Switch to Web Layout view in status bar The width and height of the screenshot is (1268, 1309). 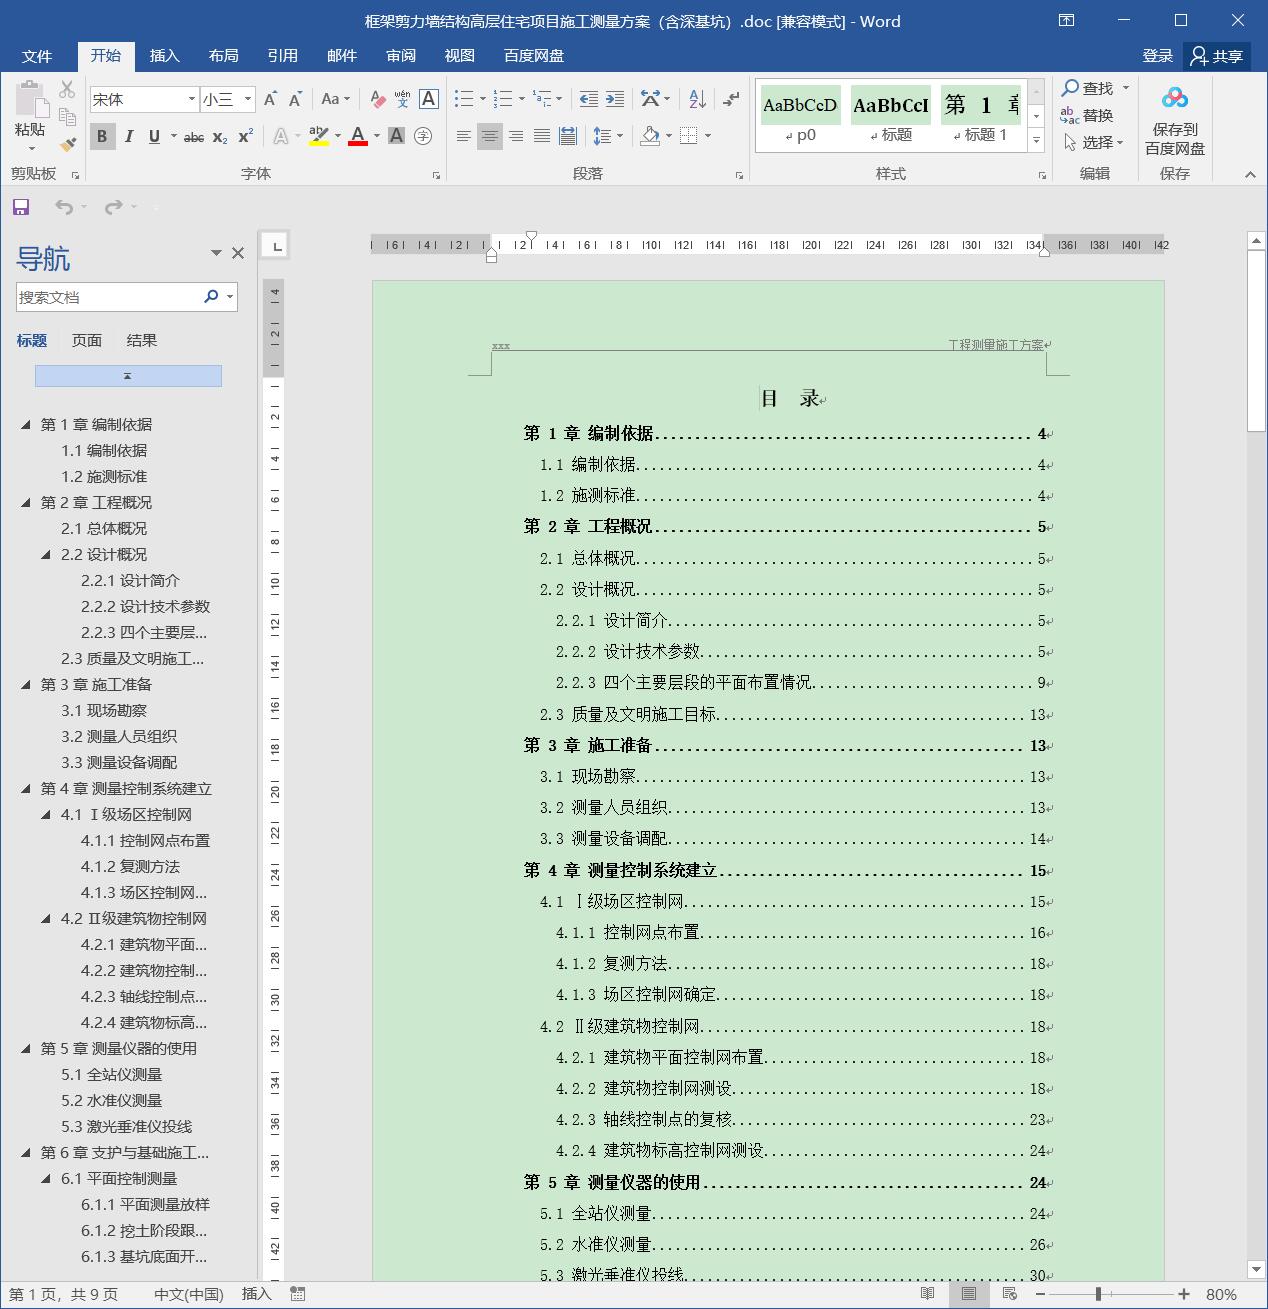[1009, 1294]
